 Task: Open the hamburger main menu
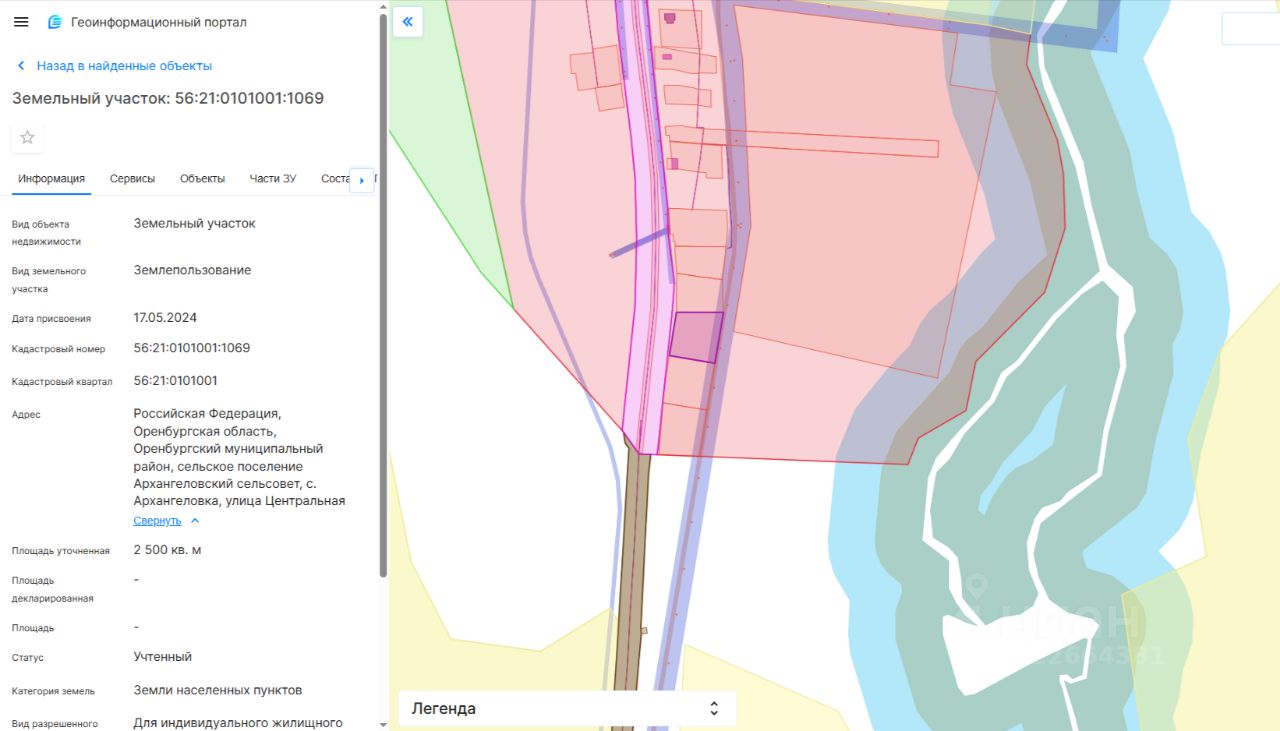(x=21, y=22)
